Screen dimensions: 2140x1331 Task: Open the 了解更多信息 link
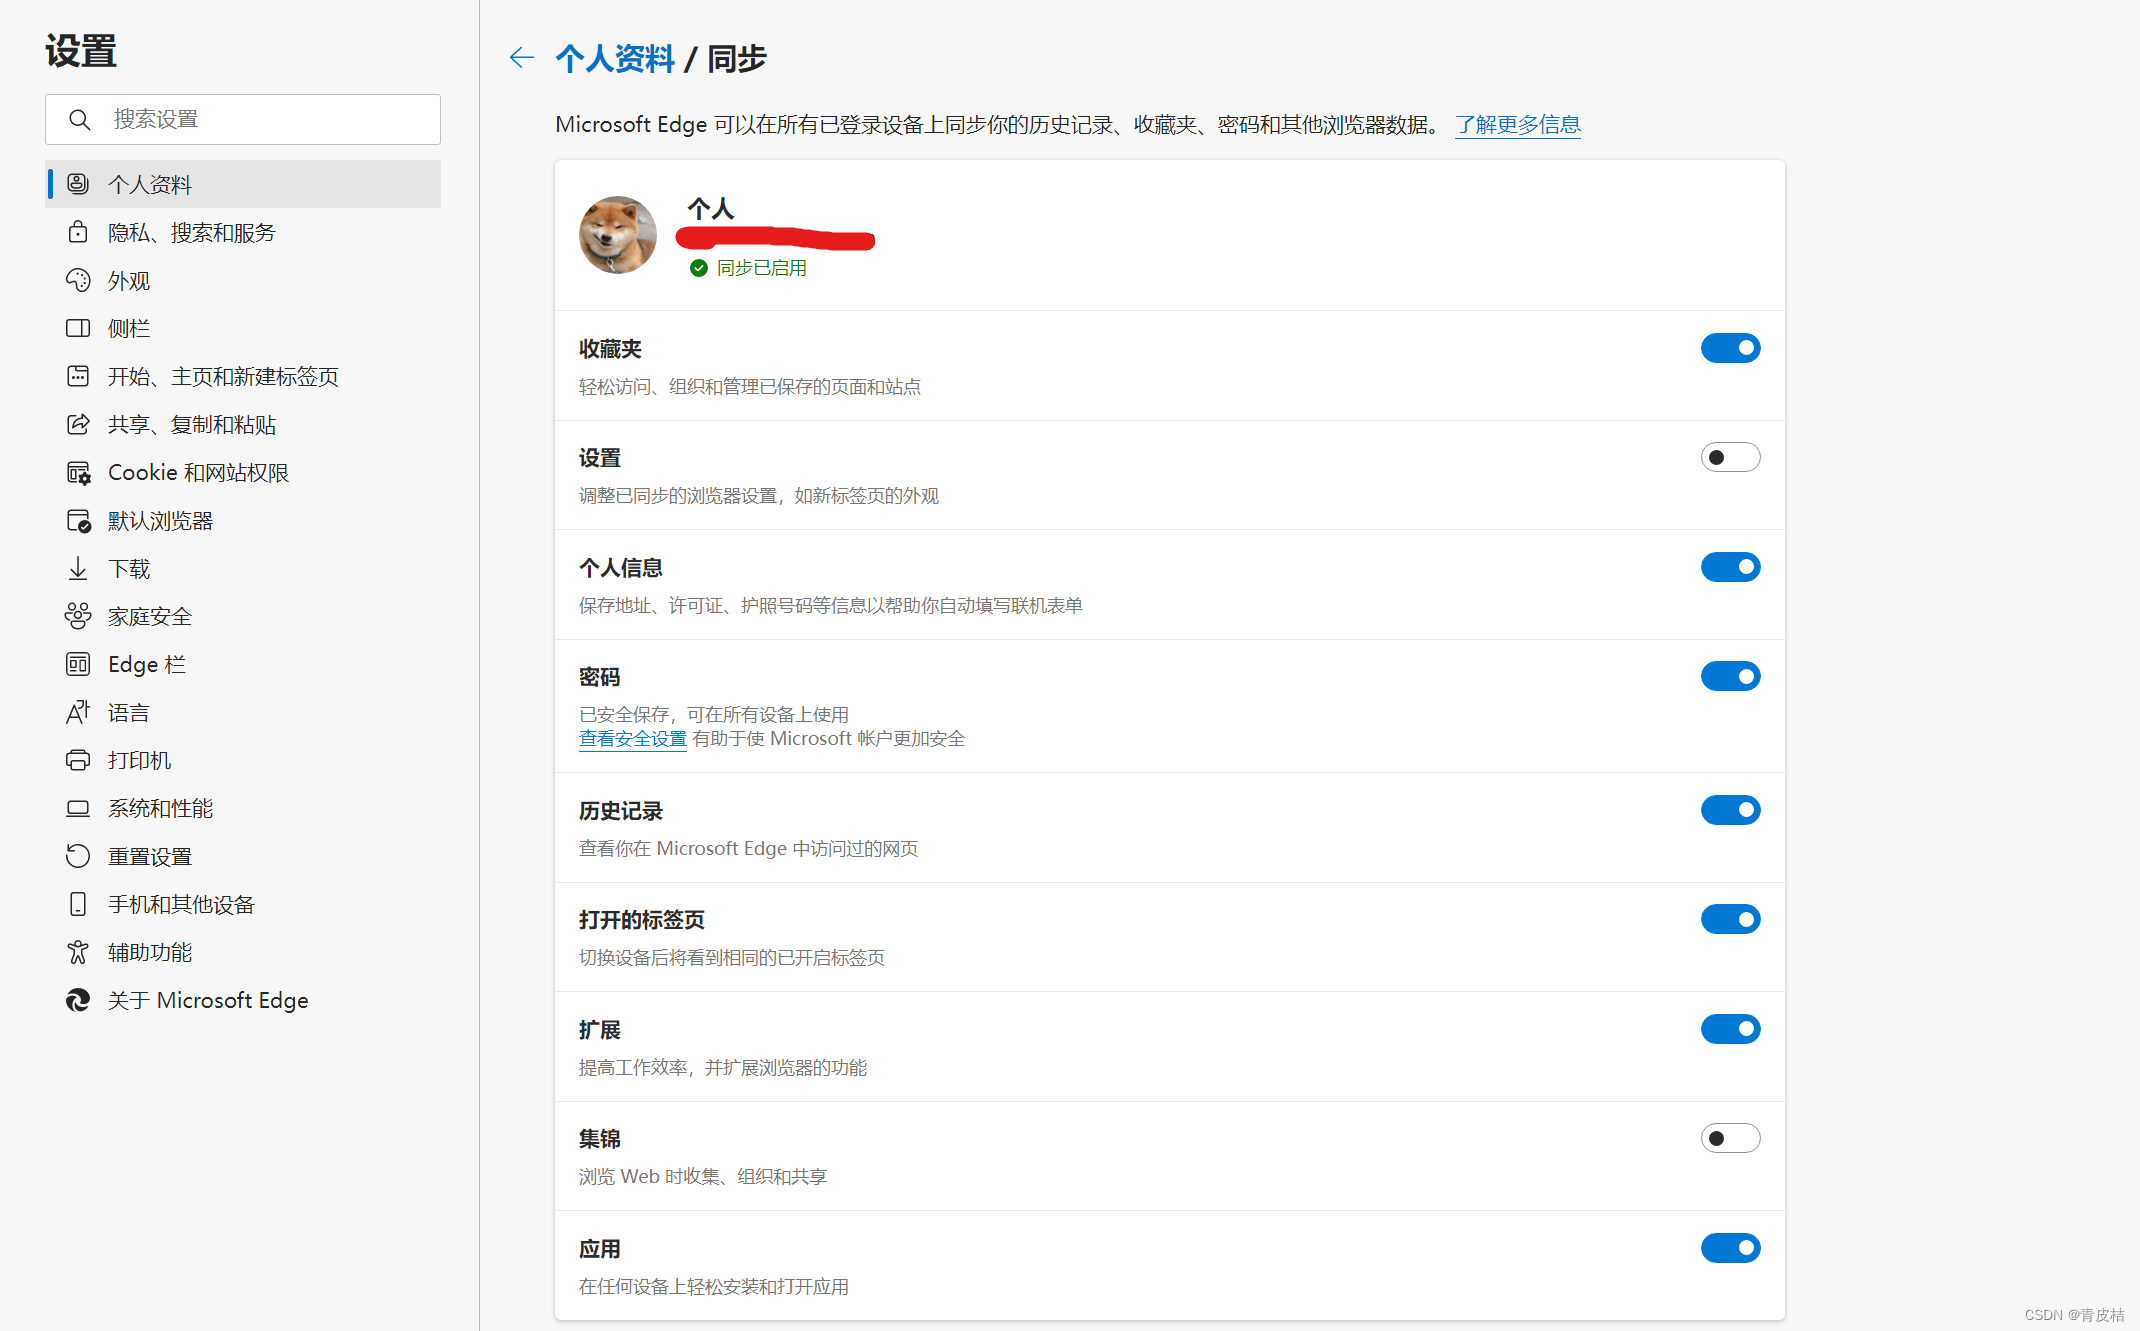[x=1517, y=125]
